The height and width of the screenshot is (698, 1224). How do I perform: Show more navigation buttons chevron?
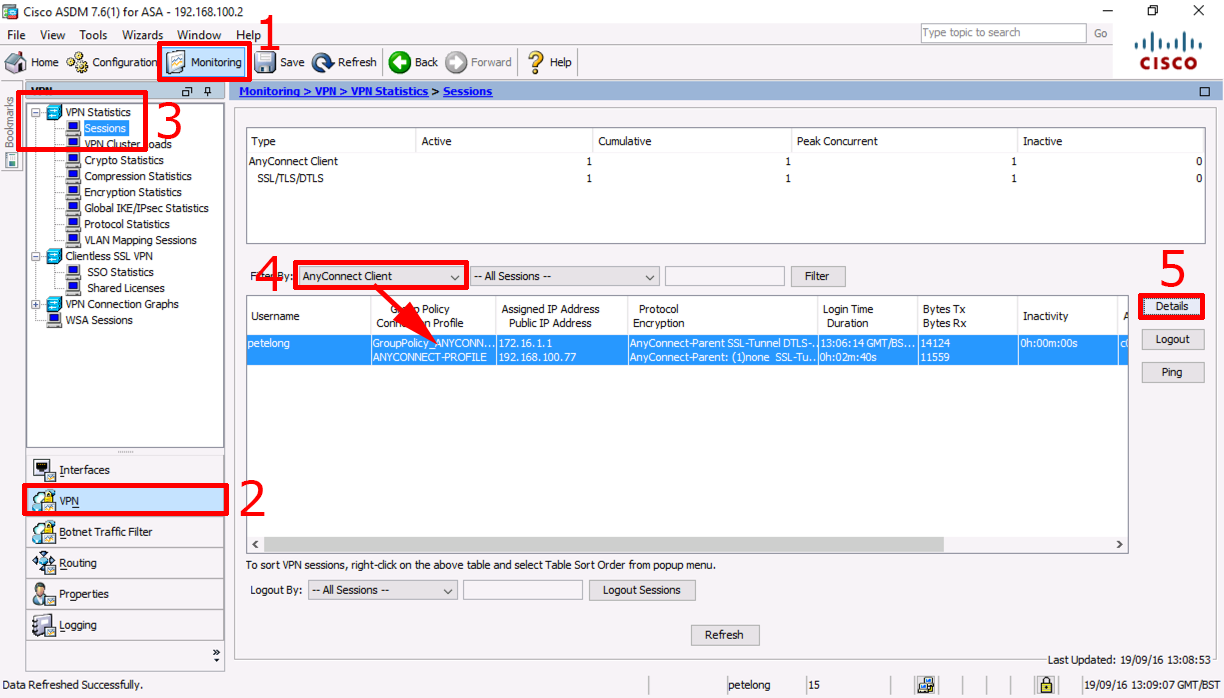tap(216, 655)
